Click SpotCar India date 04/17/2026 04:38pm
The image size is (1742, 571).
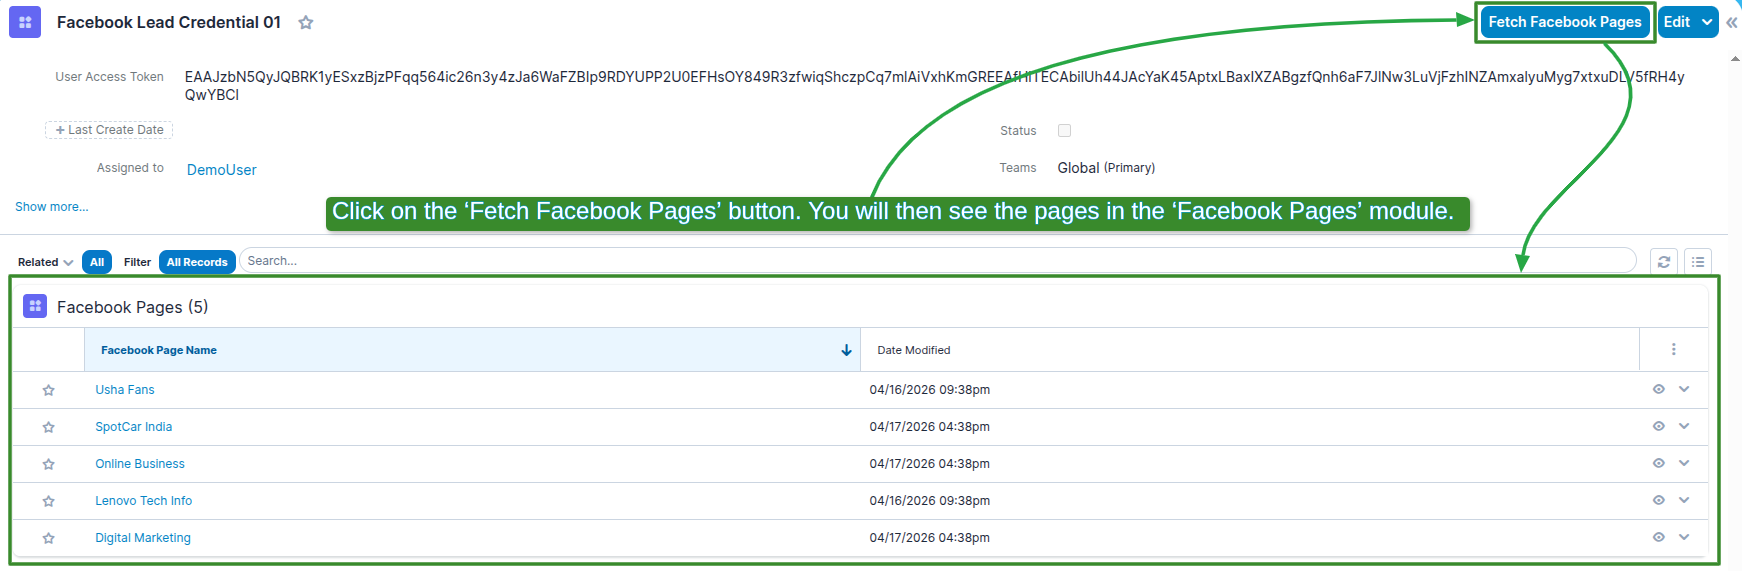(x=930, y=427)
